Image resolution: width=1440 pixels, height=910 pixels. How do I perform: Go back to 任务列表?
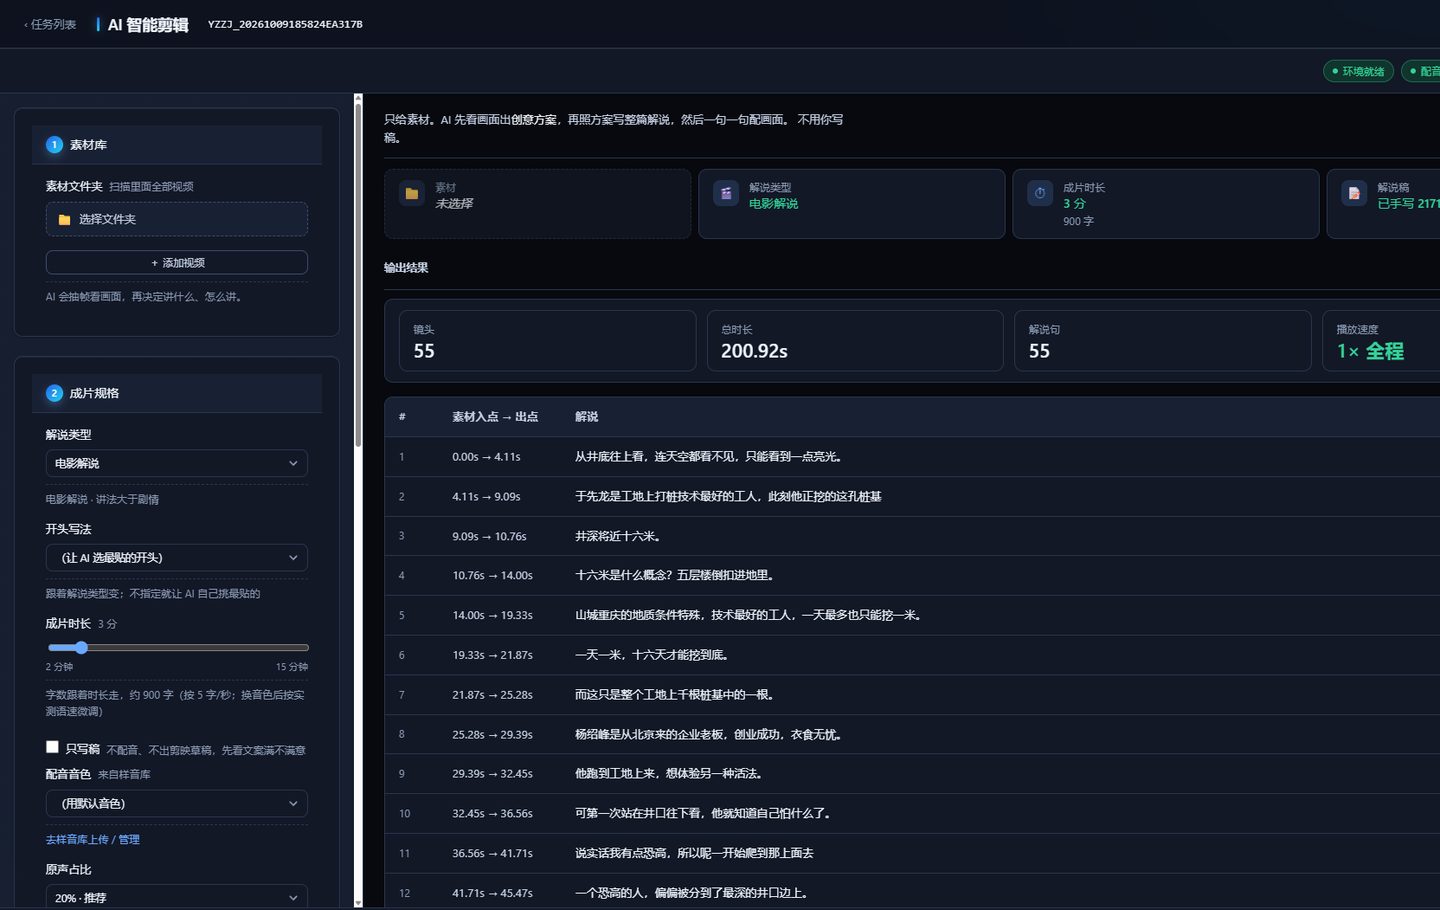click(50, 25)
